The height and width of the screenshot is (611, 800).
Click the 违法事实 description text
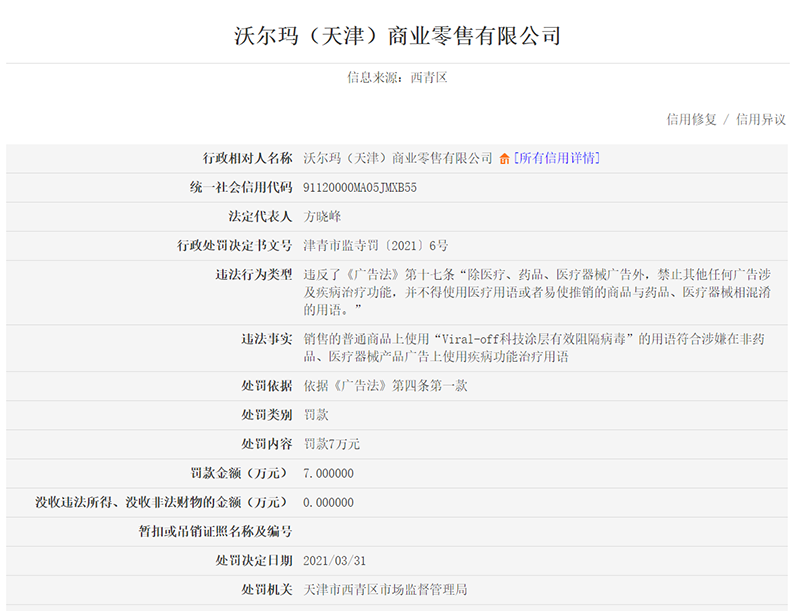click(x=534, y=348)
